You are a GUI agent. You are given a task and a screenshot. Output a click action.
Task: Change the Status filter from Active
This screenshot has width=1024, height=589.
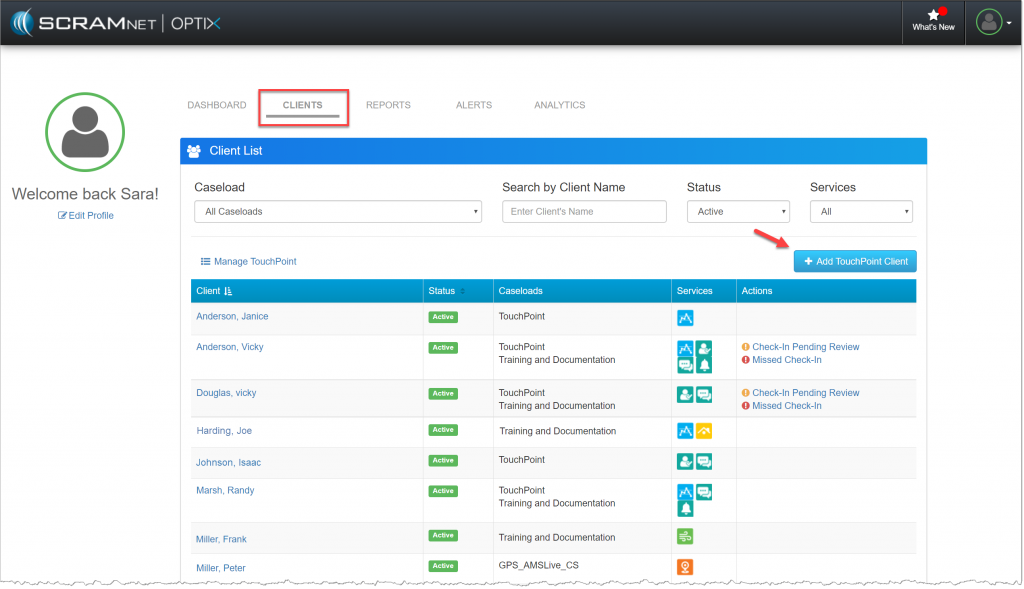738,211
